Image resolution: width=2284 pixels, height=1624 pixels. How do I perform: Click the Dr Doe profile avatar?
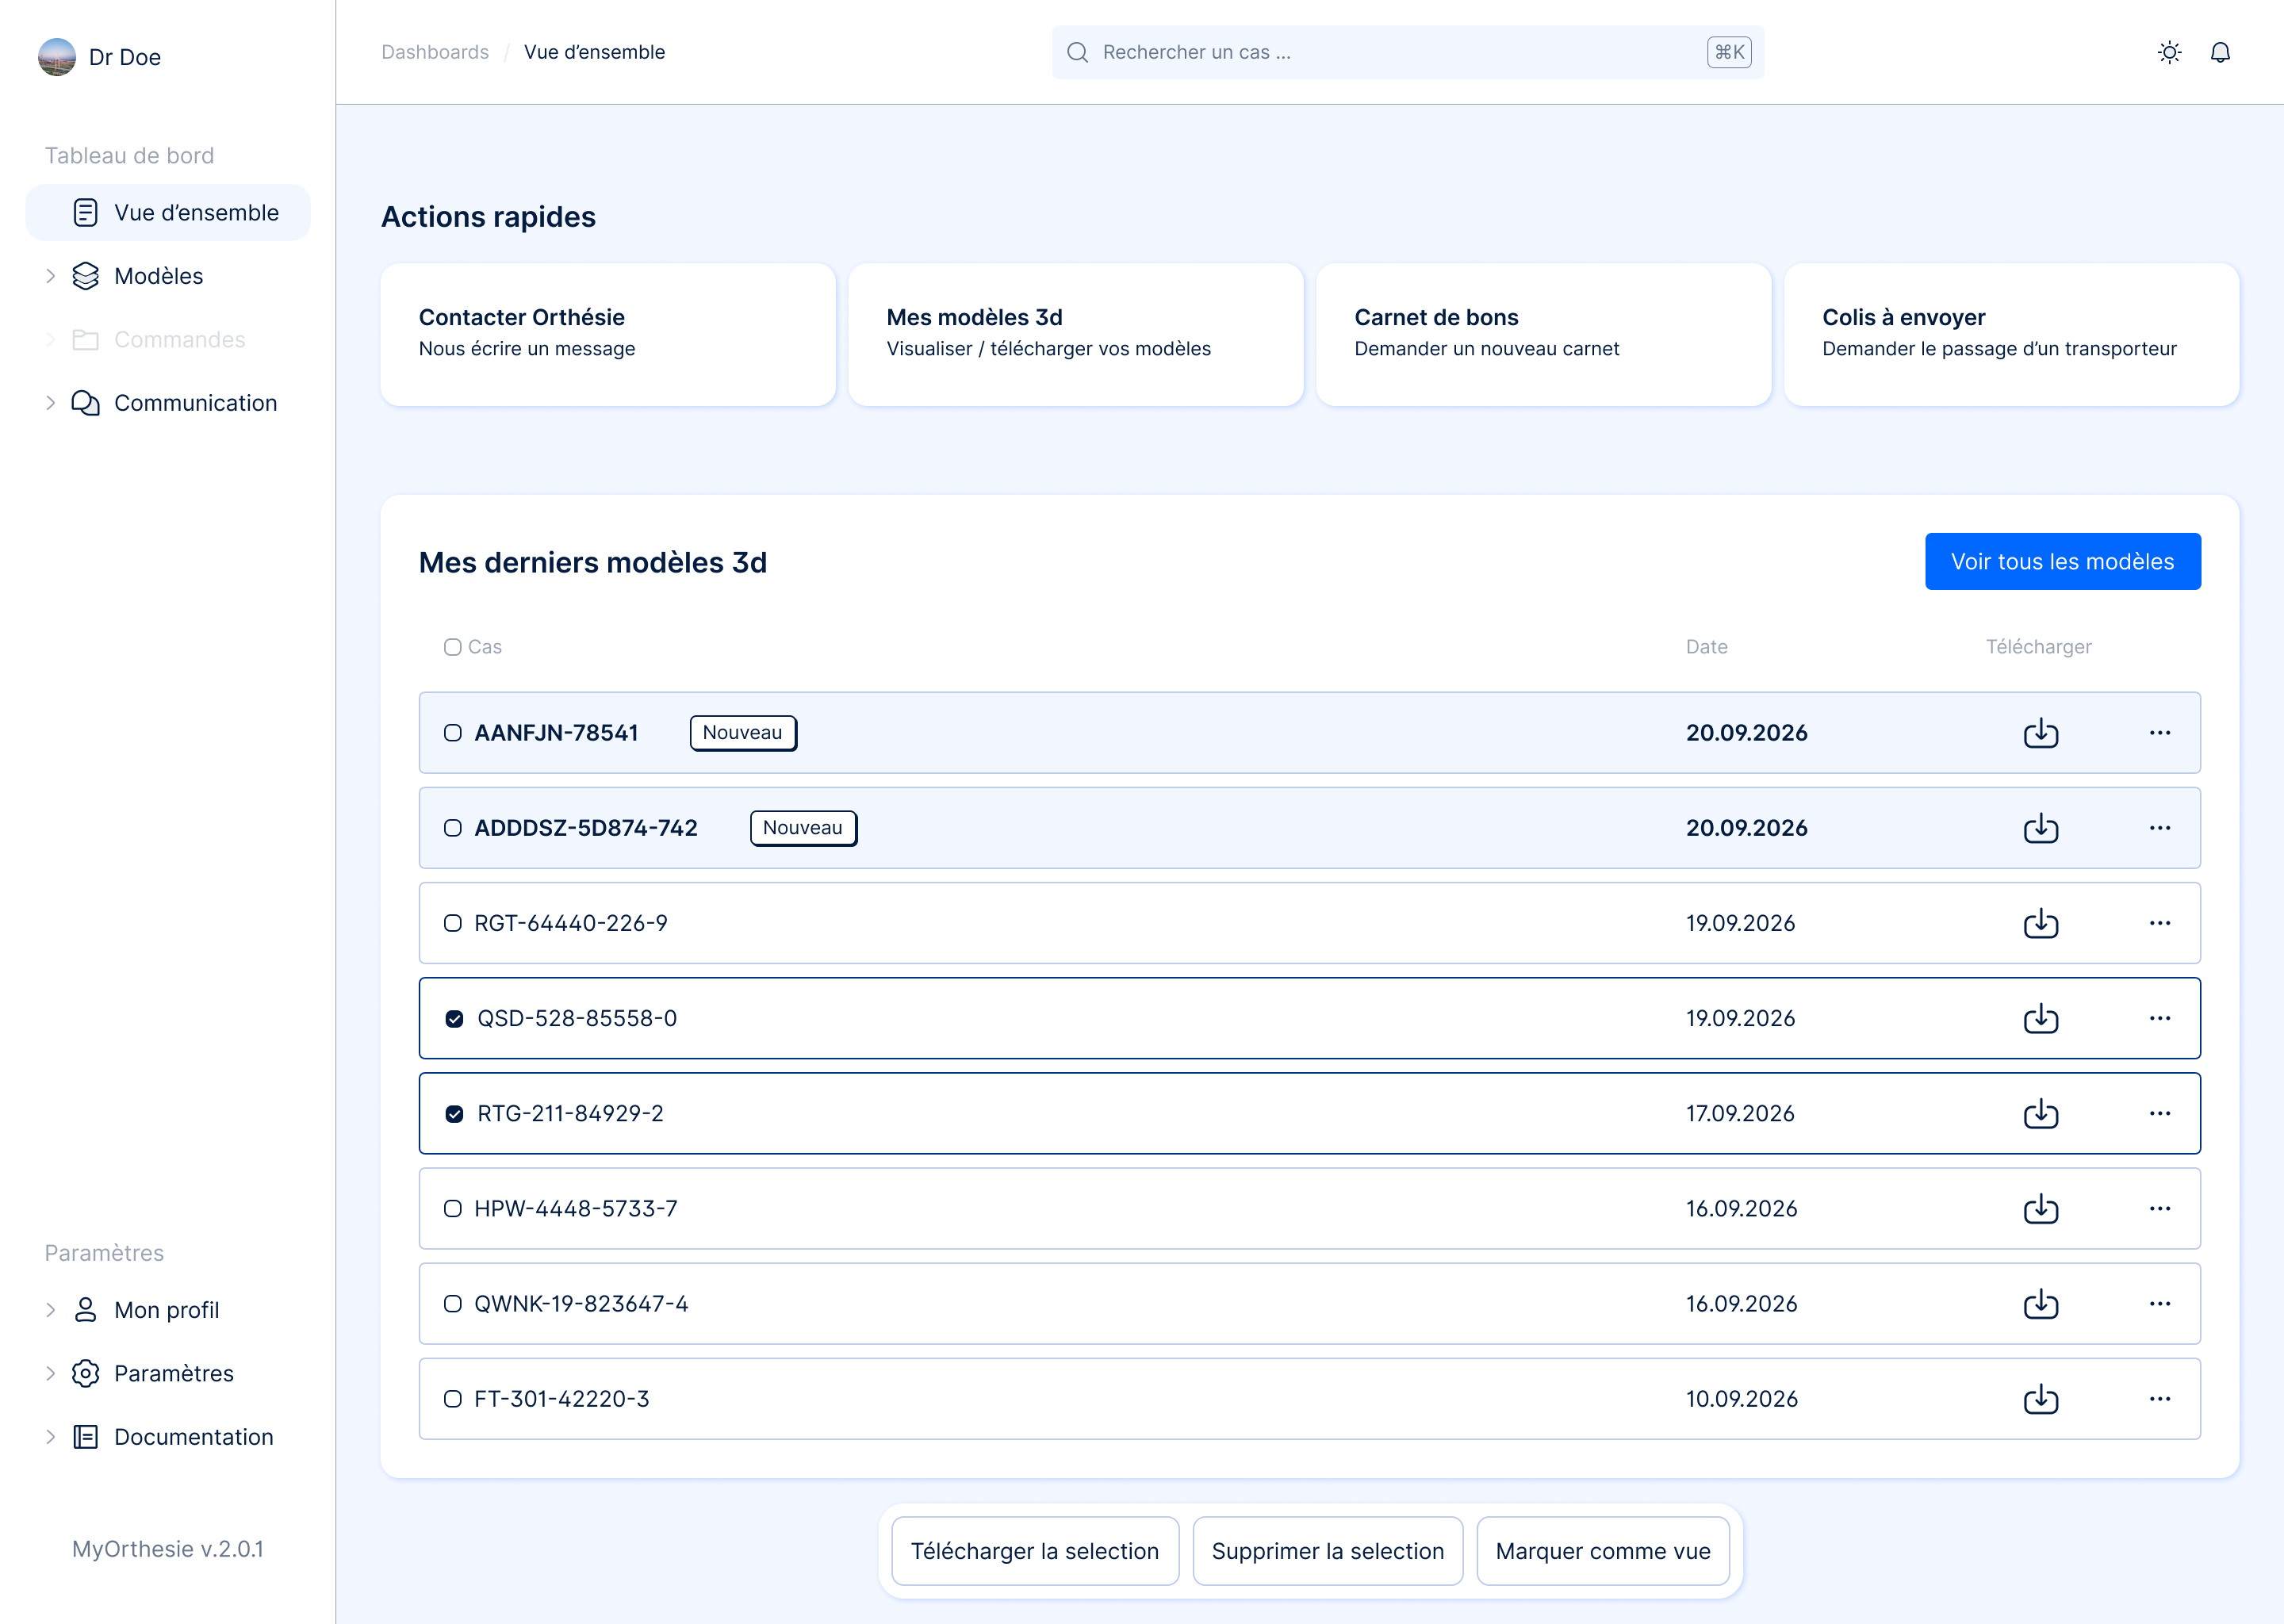pyautogui.click(x=56, y=57)
